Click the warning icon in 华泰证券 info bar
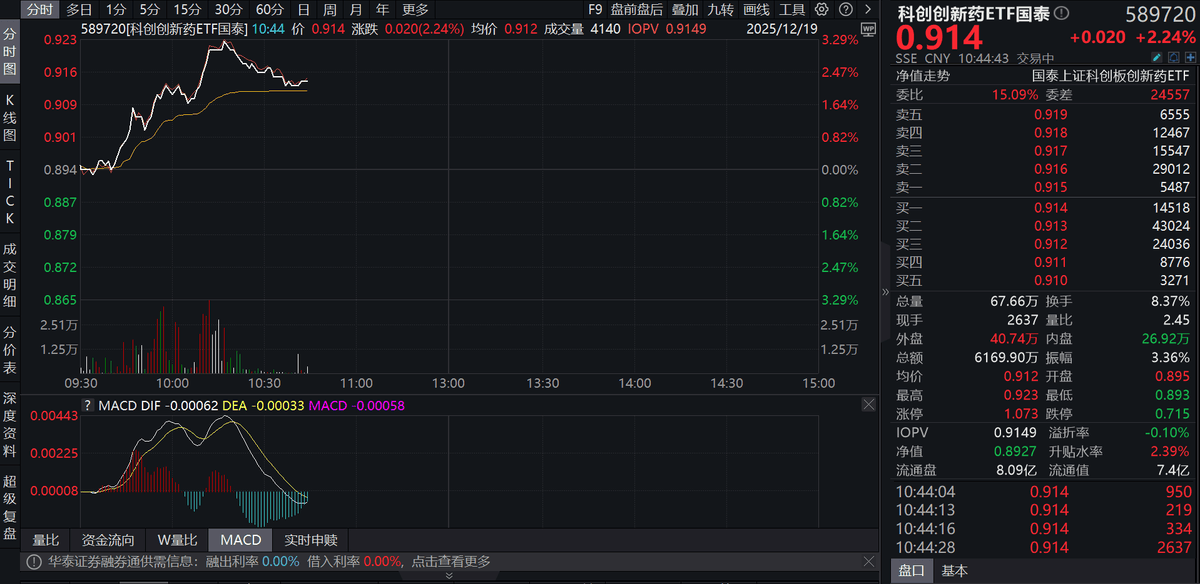This screenshot has height=584, width=1200. click(34, 561)
